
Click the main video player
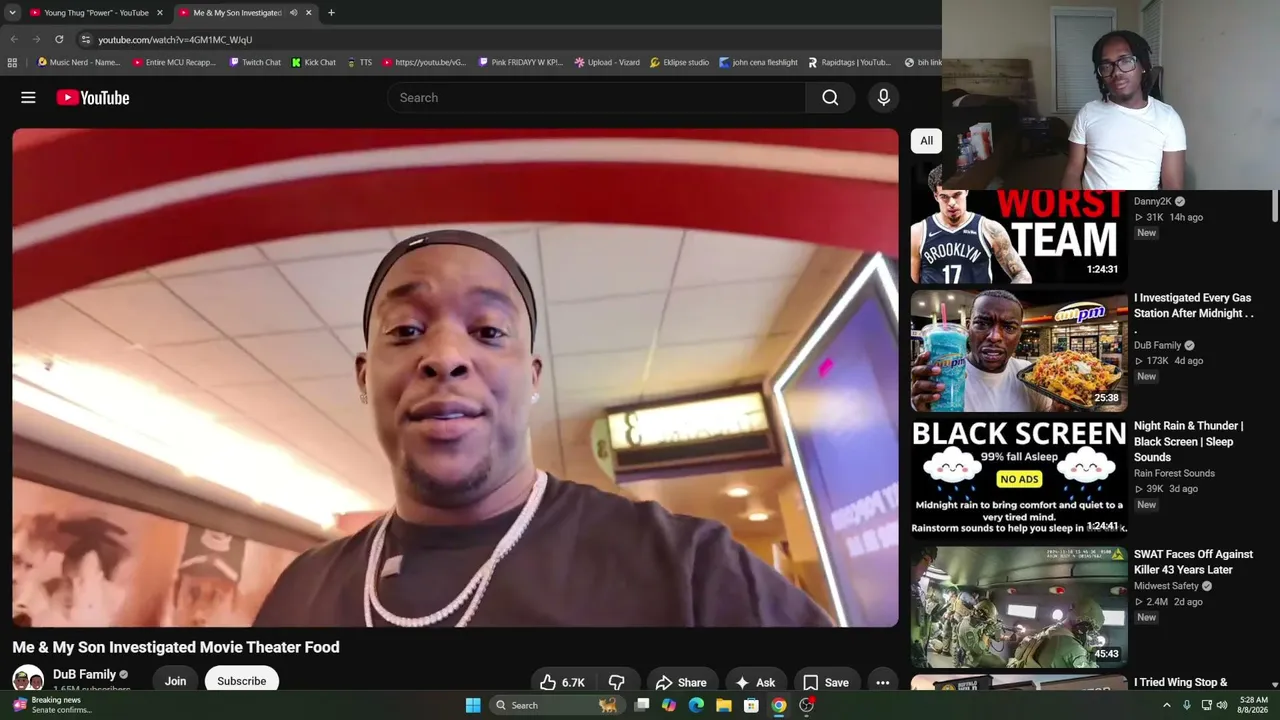455,378
